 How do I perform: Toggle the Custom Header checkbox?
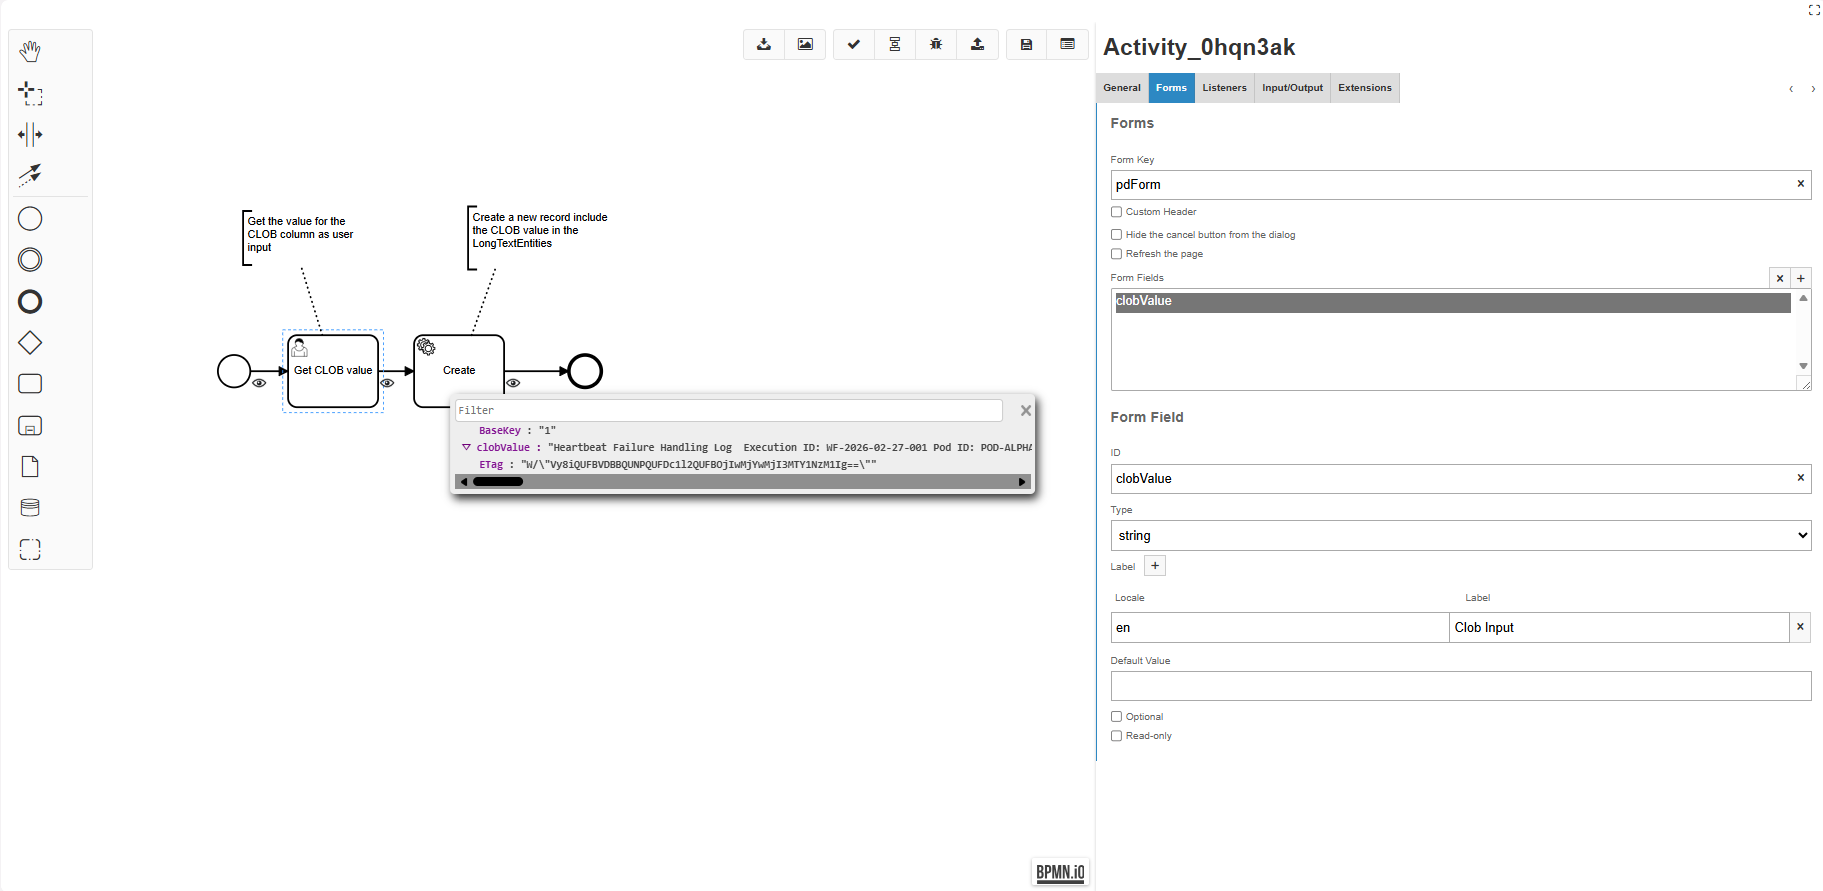[x=1116, y=212]
